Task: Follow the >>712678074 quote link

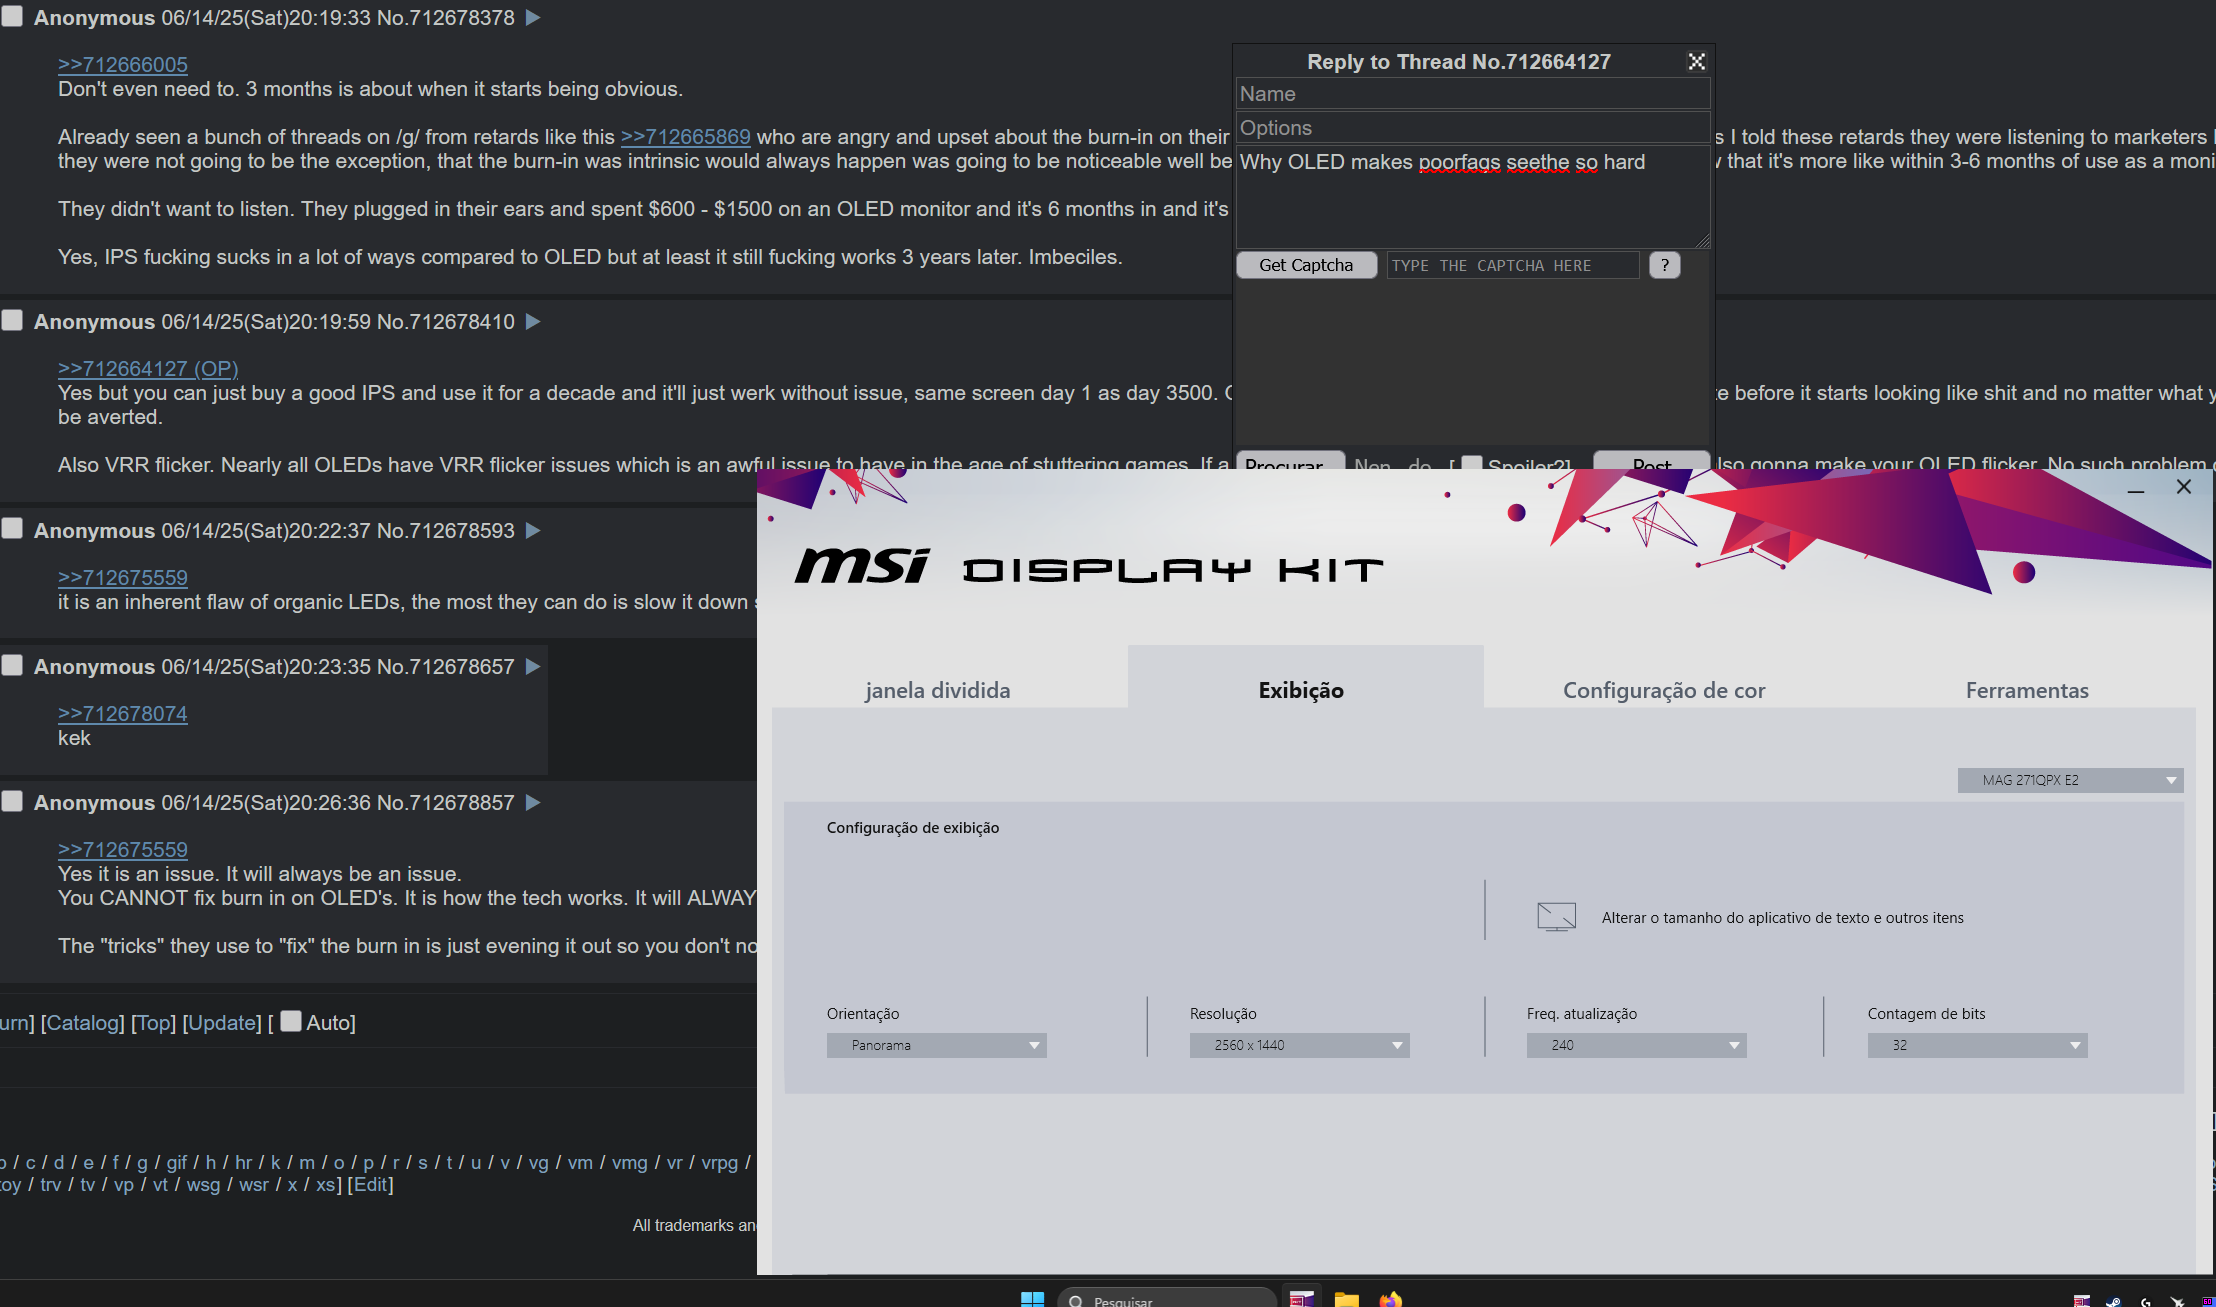Action: [123, 713]
